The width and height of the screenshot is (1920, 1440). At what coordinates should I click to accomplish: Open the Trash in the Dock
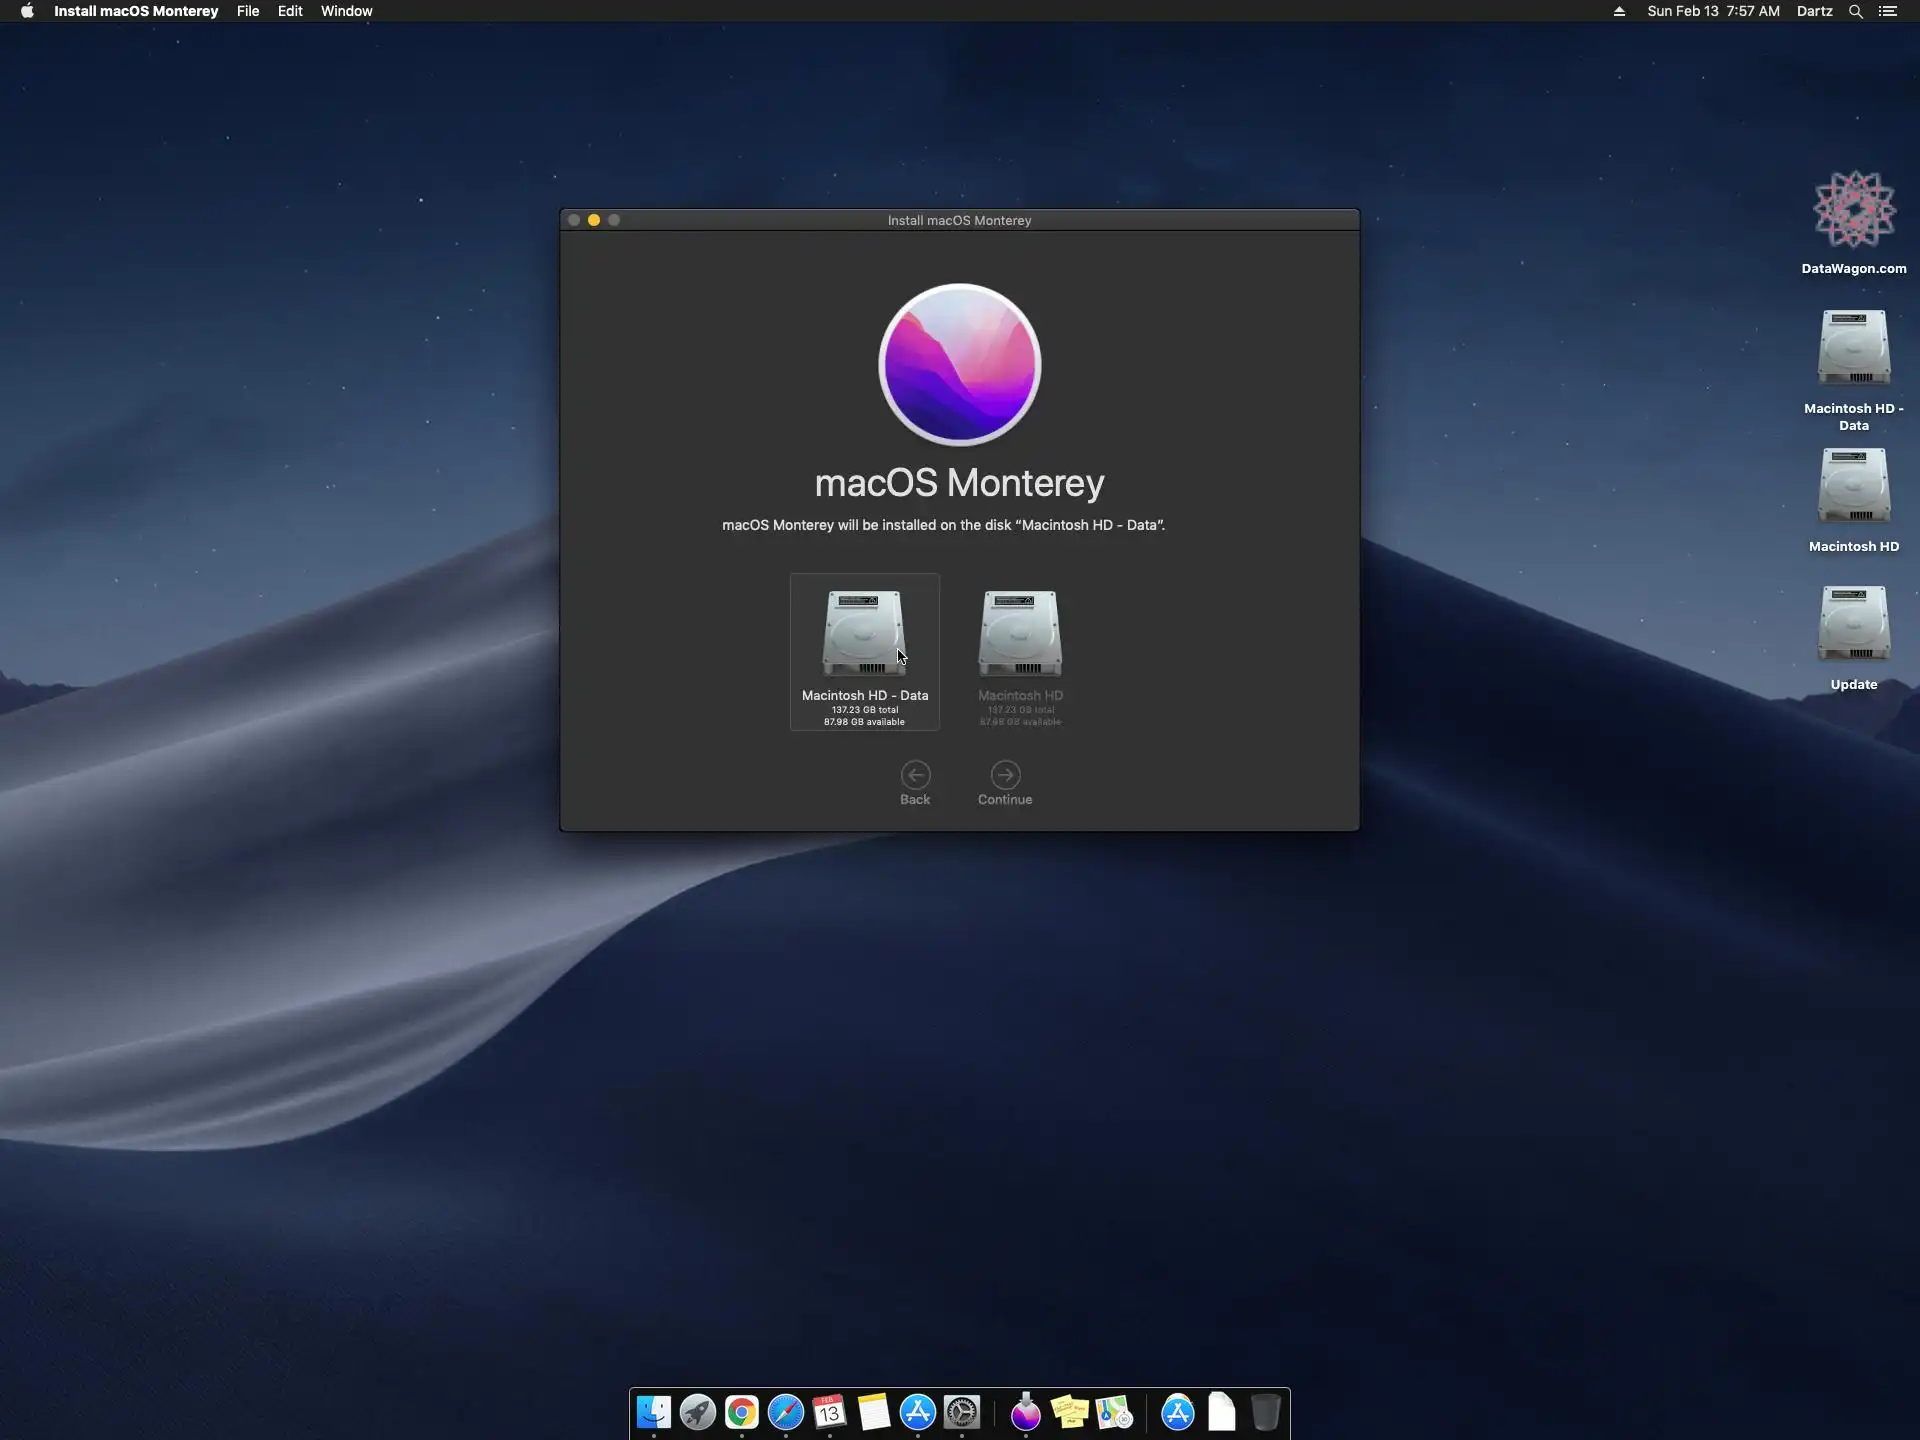pyautogui.click(x=1265, y=1412)
